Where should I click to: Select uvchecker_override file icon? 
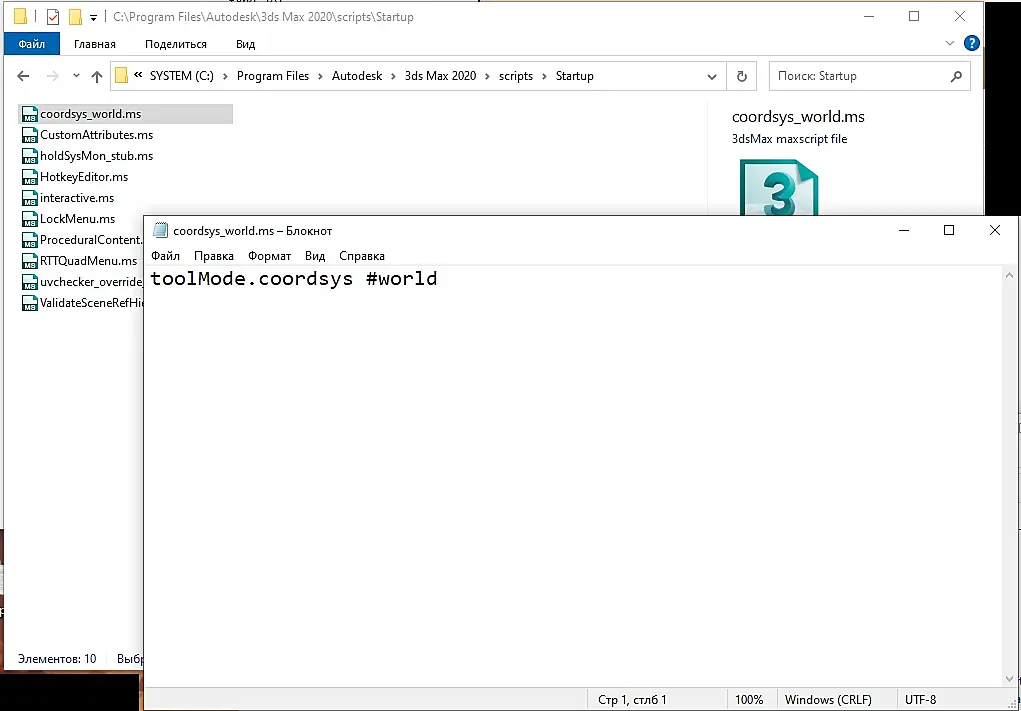[29, 282]
